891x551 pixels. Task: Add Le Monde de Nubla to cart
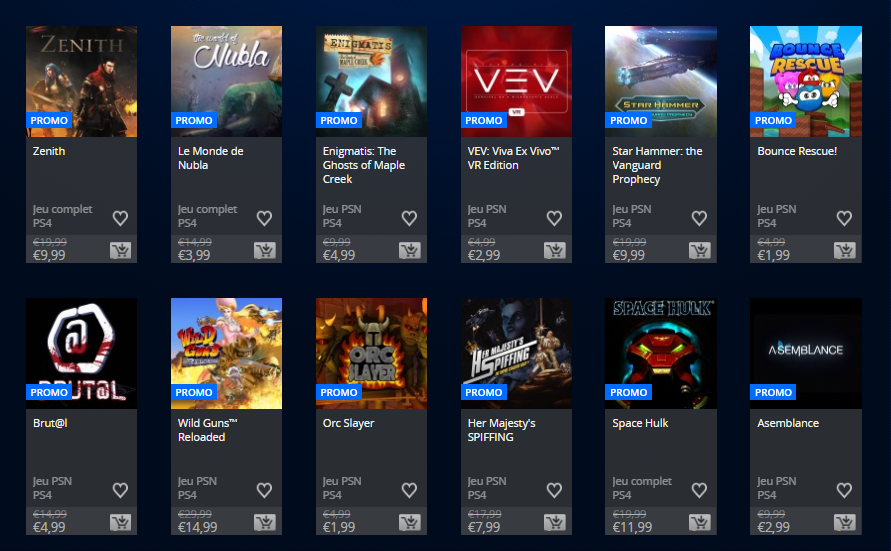pos(265,251)
